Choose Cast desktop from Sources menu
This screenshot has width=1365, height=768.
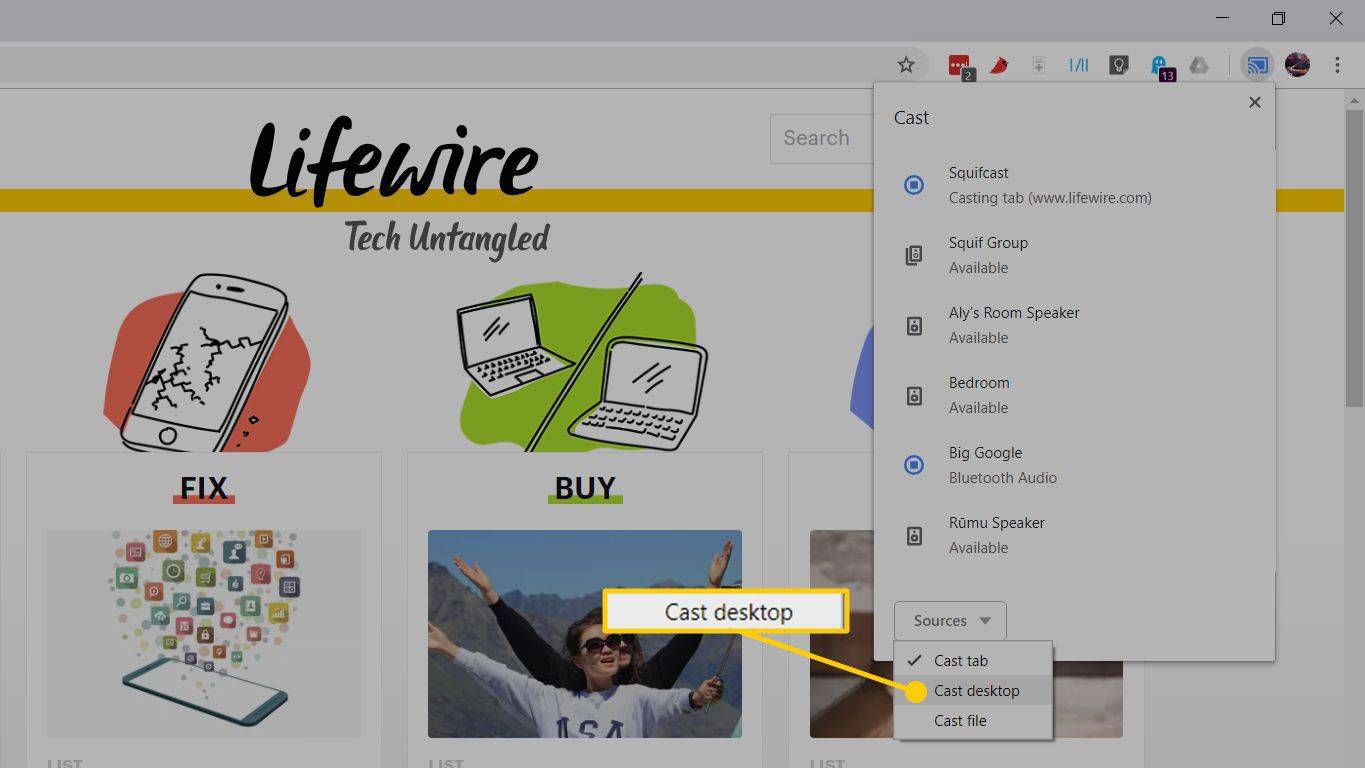972,690
